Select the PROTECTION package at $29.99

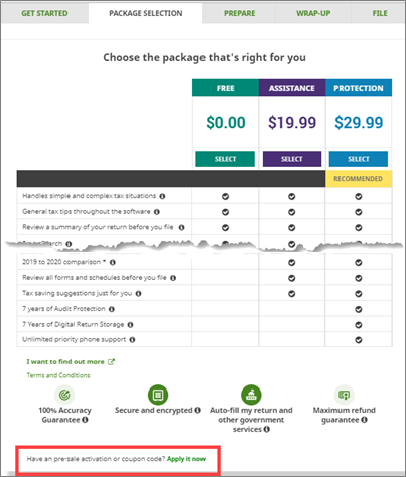click(358, 159)
